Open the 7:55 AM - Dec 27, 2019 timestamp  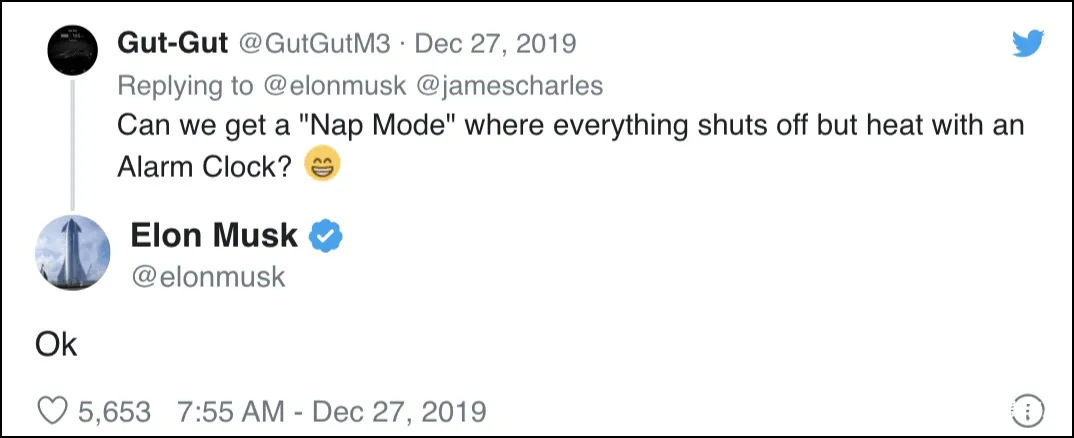[x=331, y=410]
